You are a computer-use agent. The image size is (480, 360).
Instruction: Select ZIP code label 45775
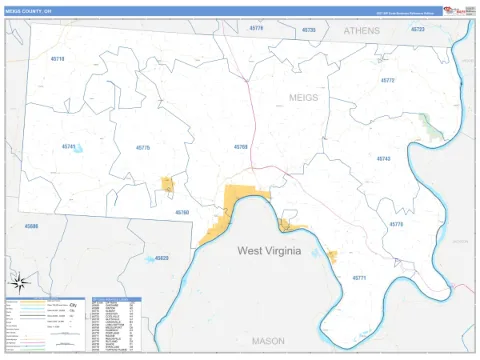(x=143, y=148)
